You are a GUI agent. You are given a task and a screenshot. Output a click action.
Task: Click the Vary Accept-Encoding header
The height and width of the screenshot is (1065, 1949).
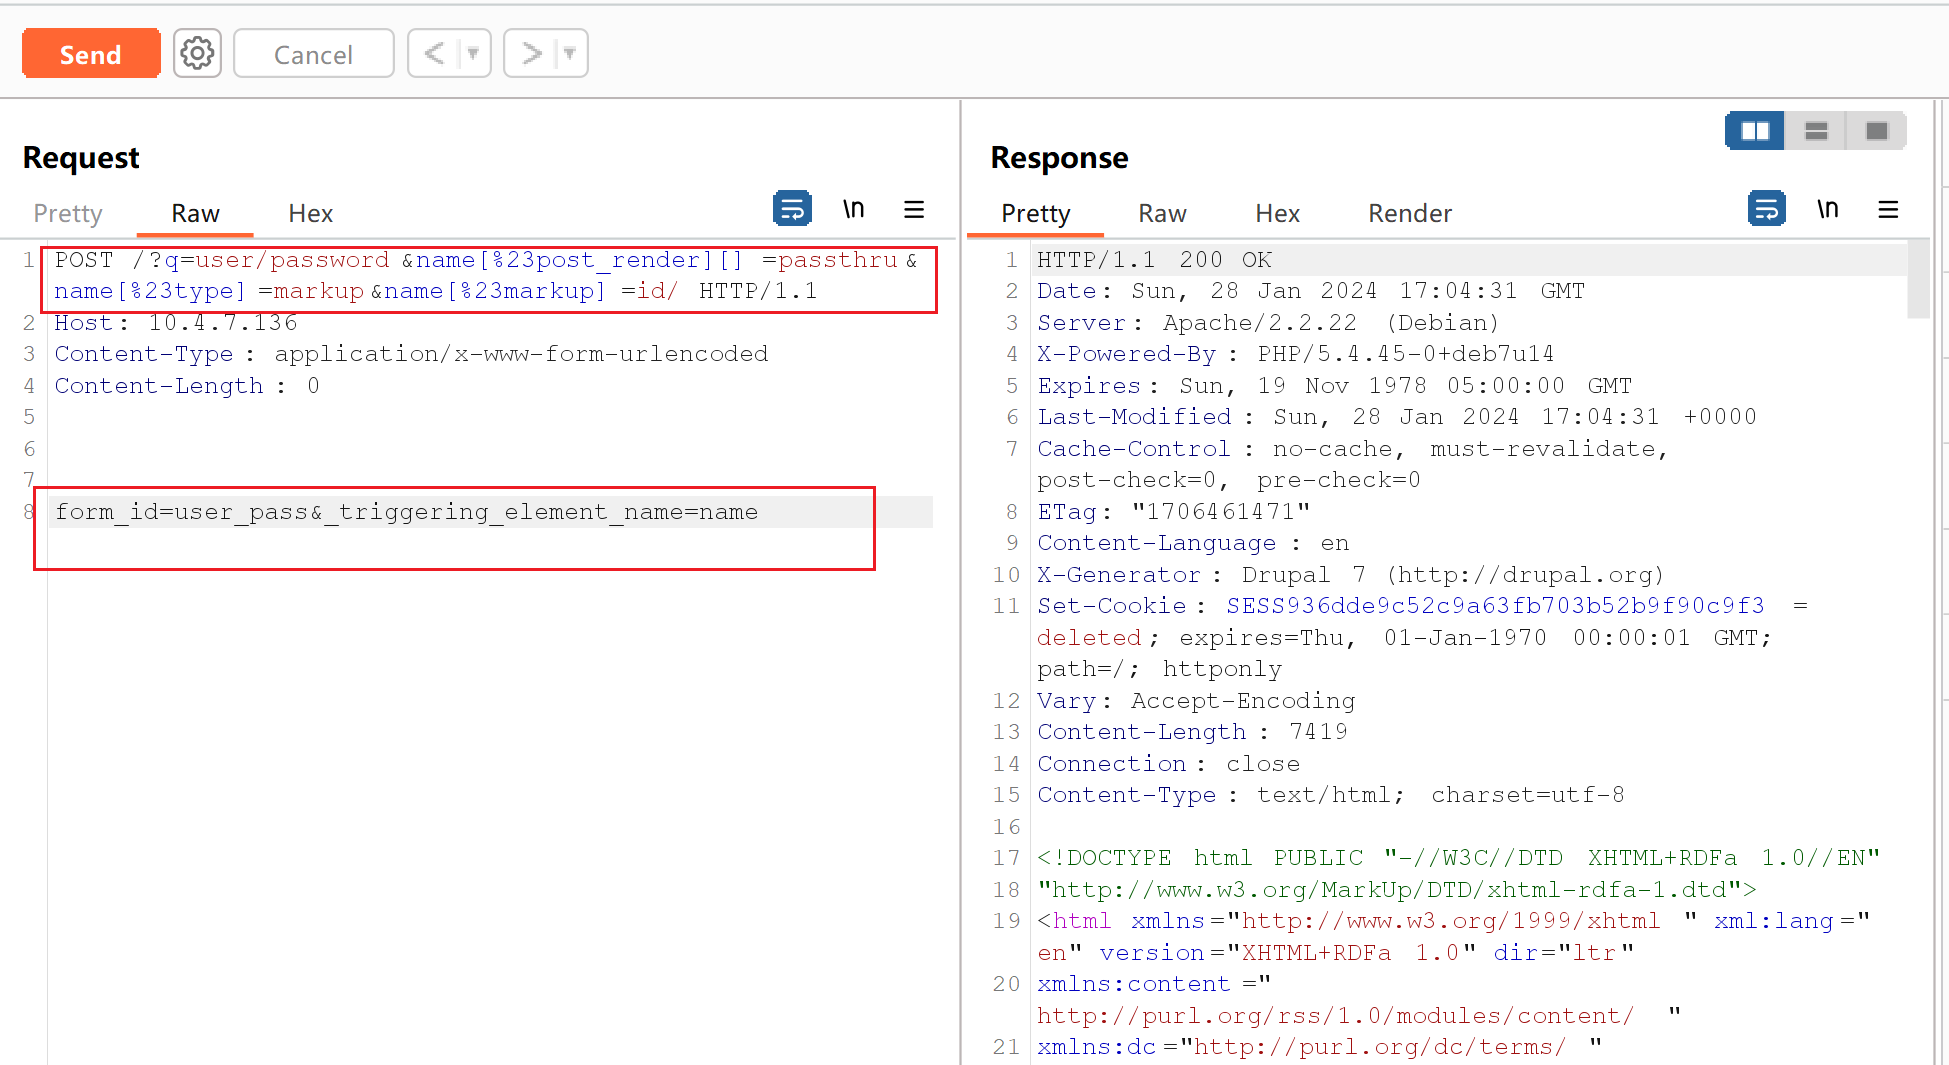pyautogui.click(x=1196, y=701)
